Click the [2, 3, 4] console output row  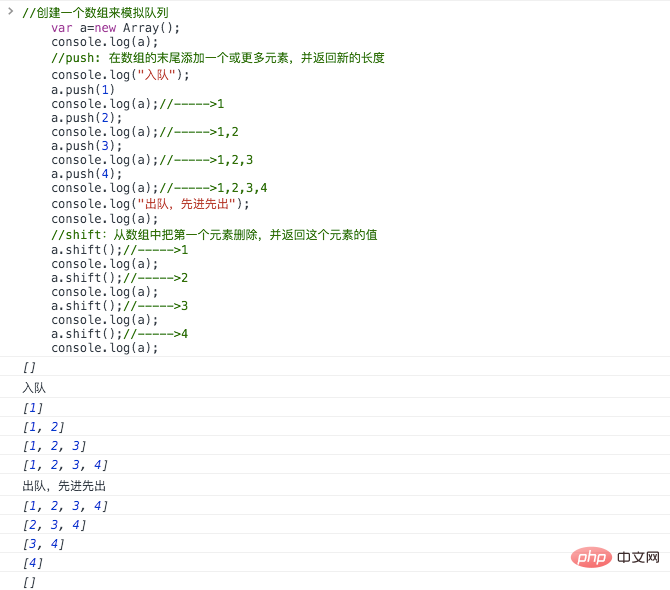click(x=335, y=524)
